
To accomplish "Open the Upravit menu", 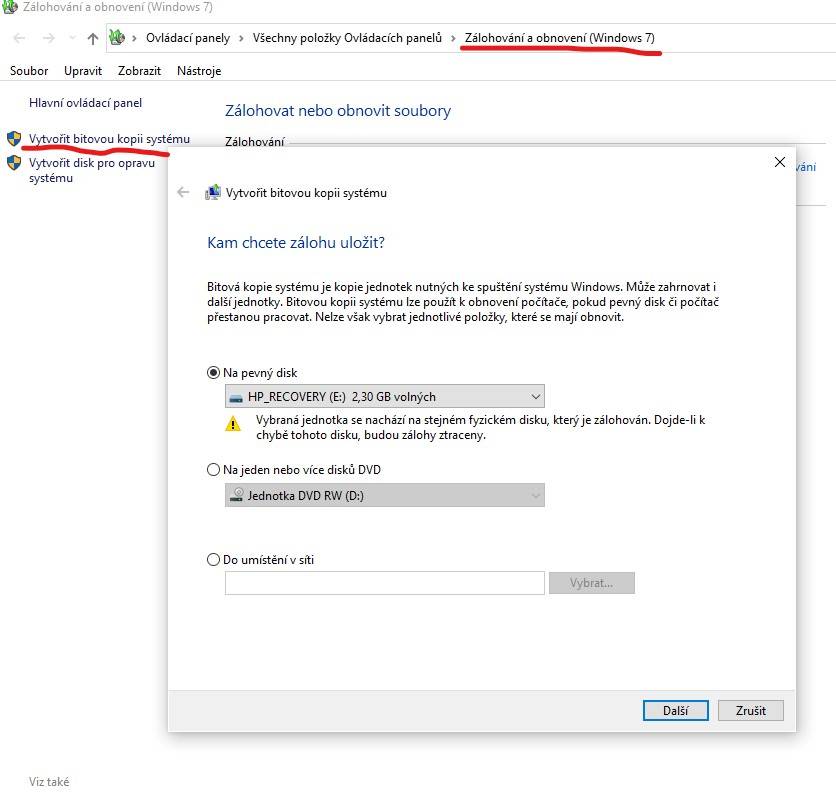I will pyautogui.click(x=83, y=71).
